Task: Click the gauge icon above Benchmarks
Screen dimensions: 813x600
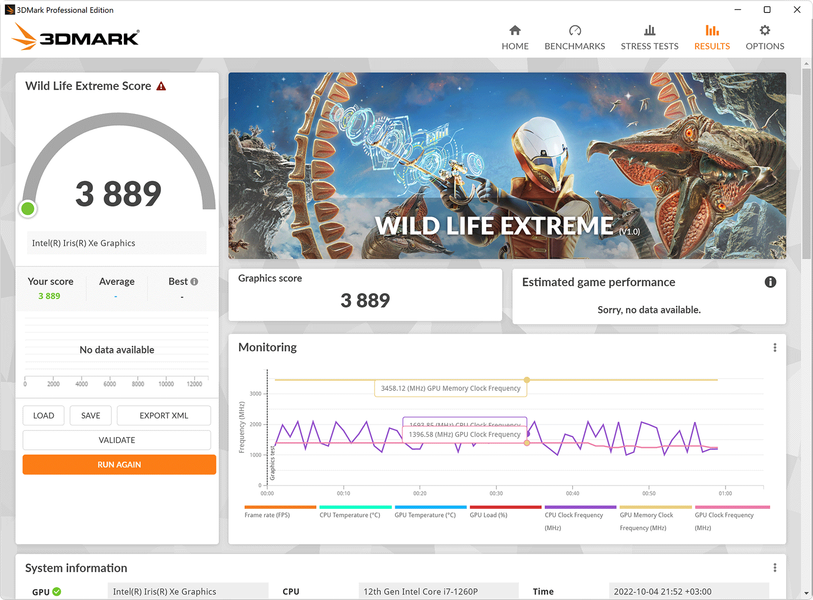Action: tap(574, 30)
